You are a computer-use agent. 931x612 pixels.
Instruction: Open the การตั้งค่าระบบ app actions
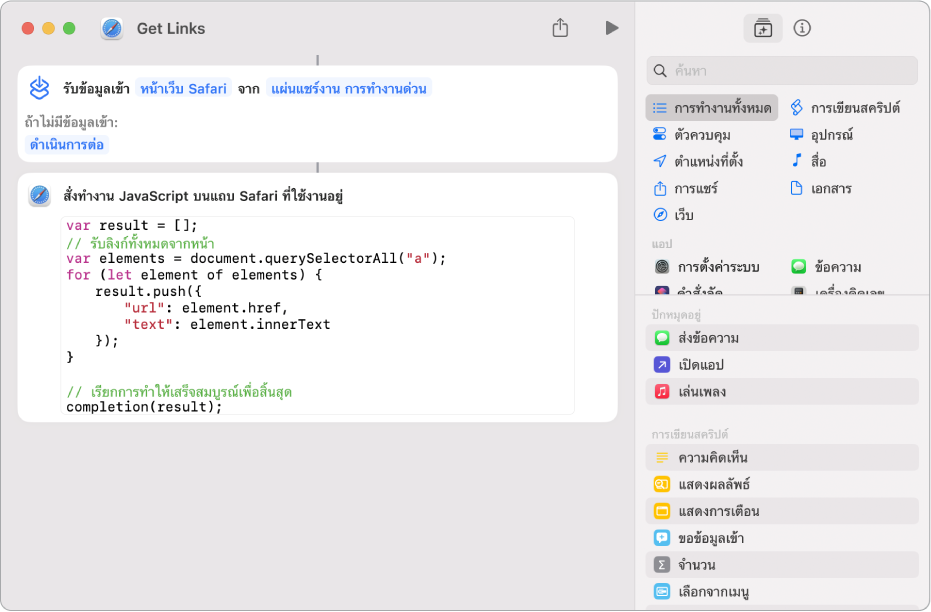[x=707, y=267]
